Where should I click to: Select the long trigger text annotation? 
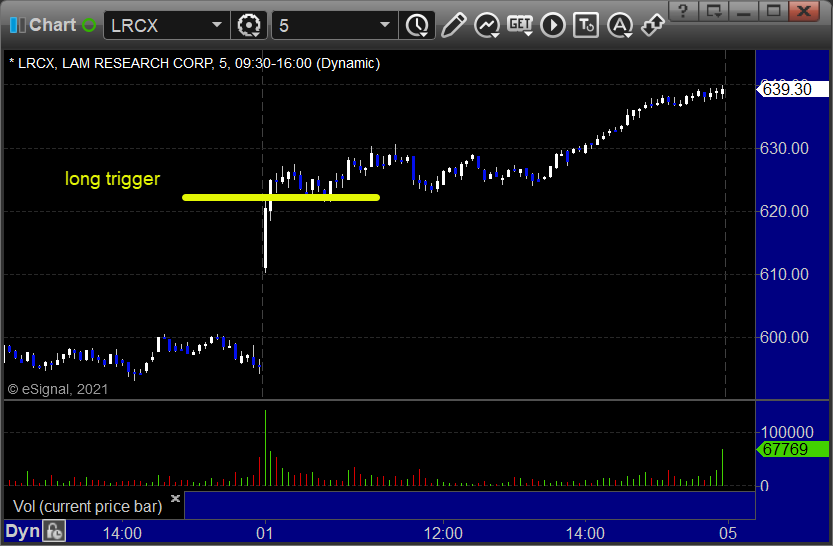(x=112, y=179)
